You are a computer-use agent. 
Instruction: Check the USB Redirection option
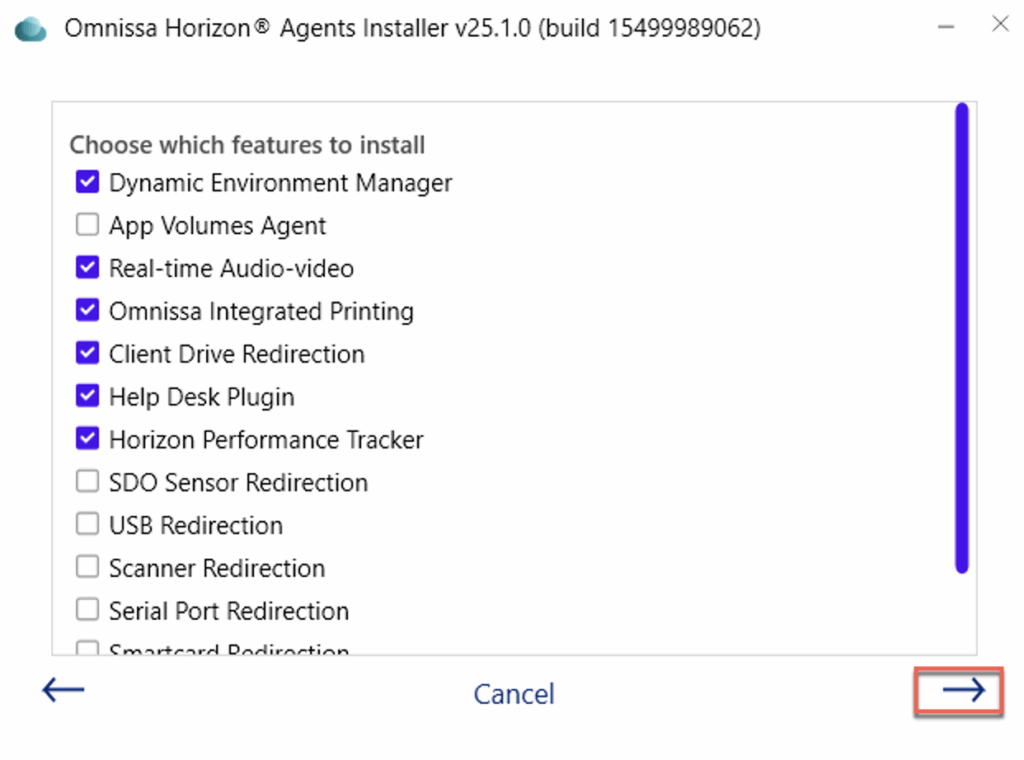click(88, 525)
